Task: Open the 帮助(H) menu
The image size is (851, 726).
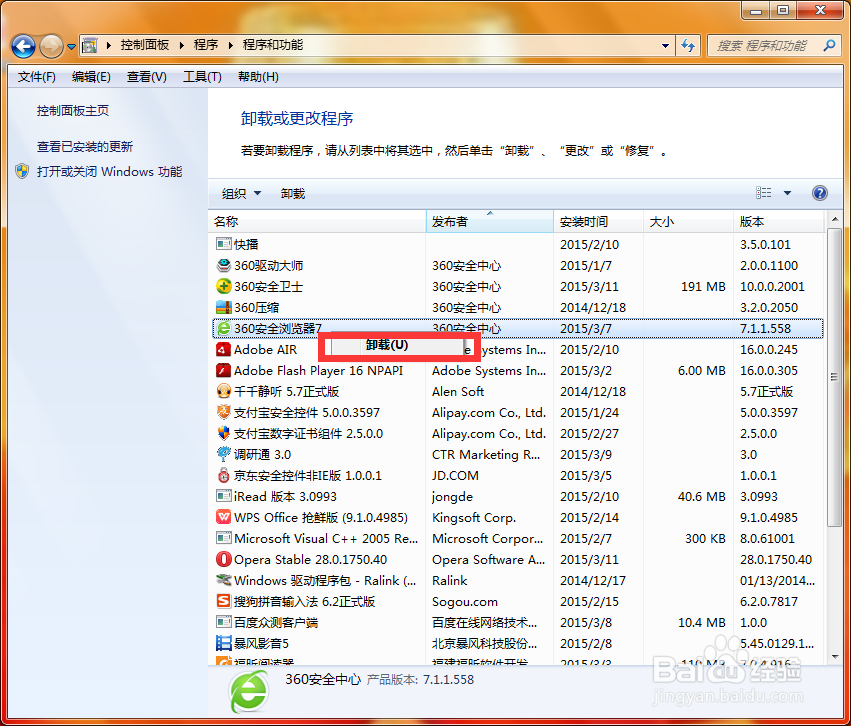Action: tap(258, 77)
